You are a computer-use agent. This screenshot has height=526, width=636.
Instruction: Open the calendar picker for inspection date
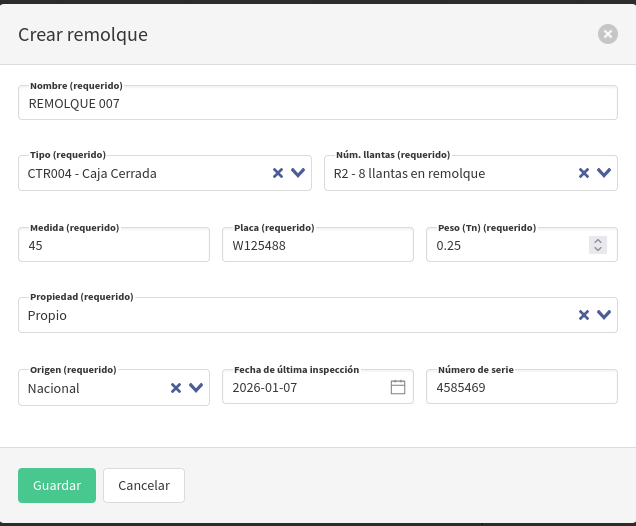point(398,387)
